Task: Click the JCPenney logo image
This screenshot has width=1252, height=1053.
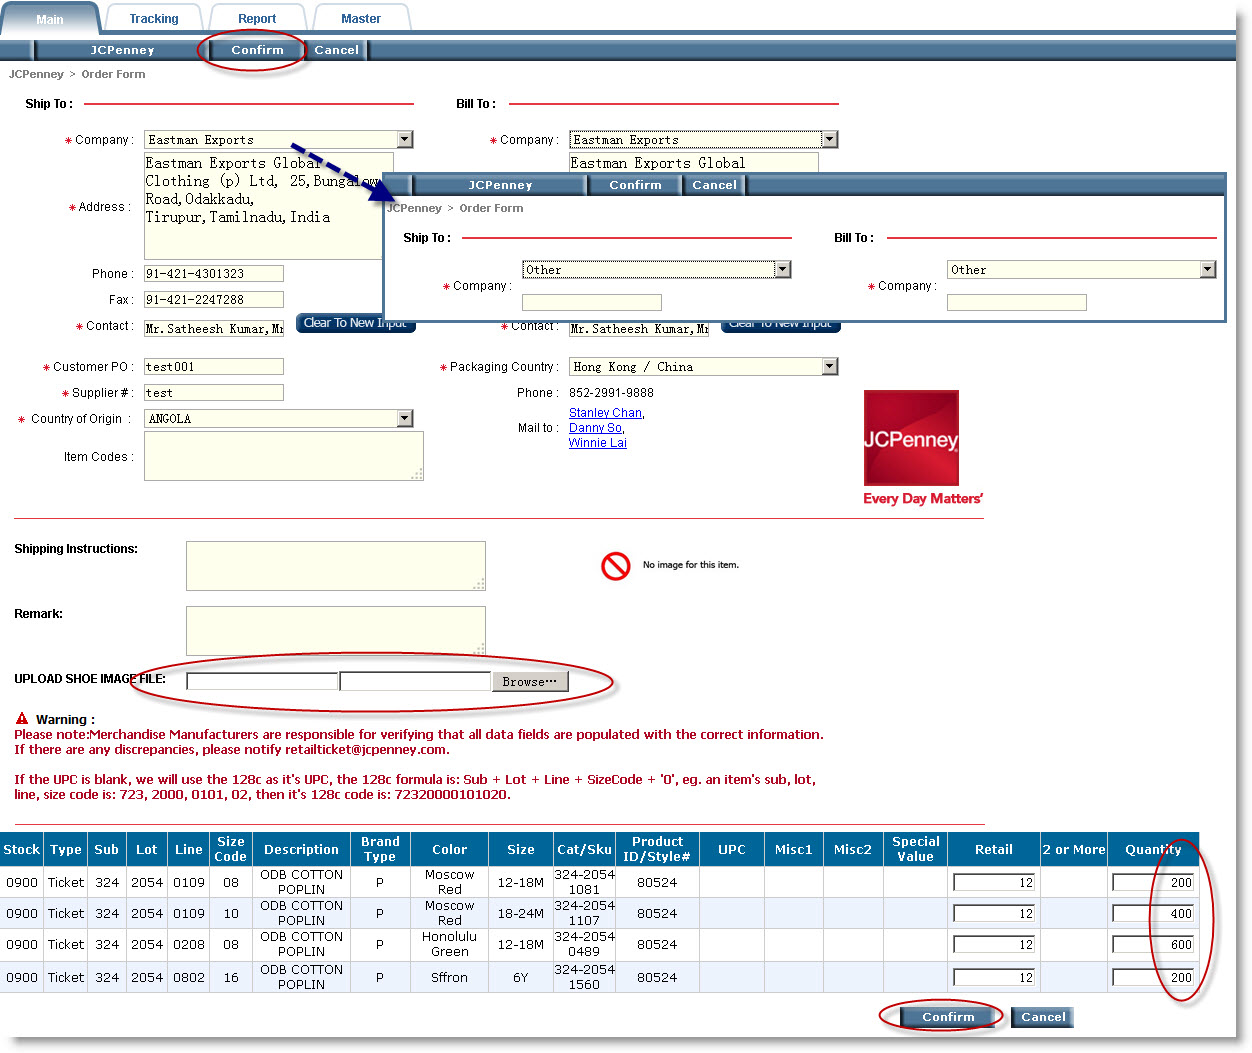Action: coord(911,438)
